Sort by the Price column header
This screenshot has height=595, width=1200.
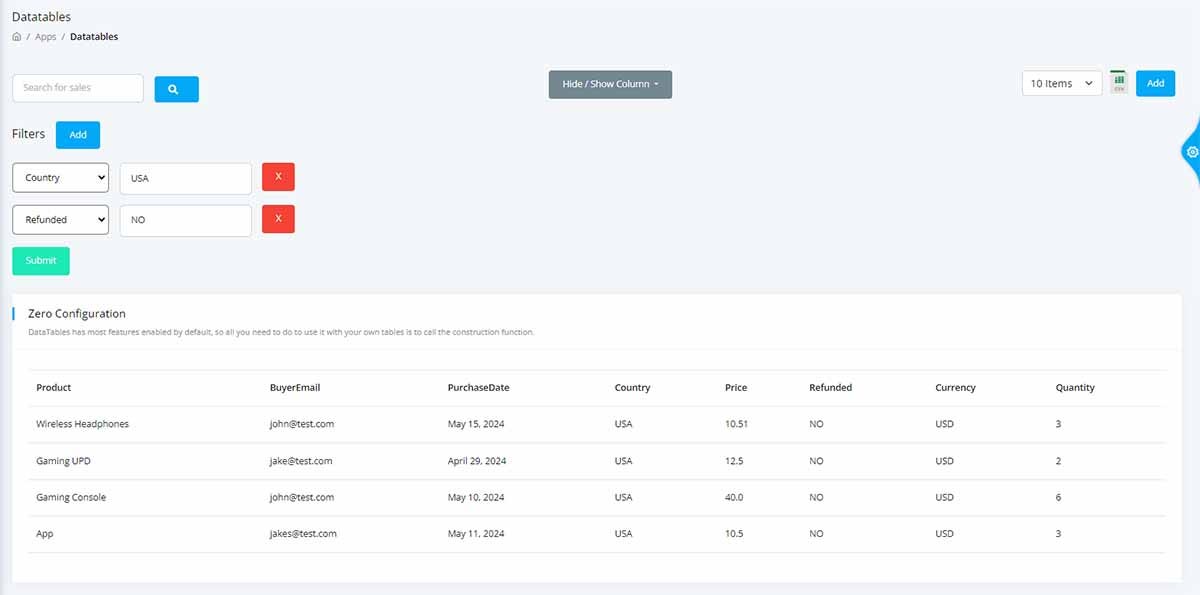click(736, 387)
